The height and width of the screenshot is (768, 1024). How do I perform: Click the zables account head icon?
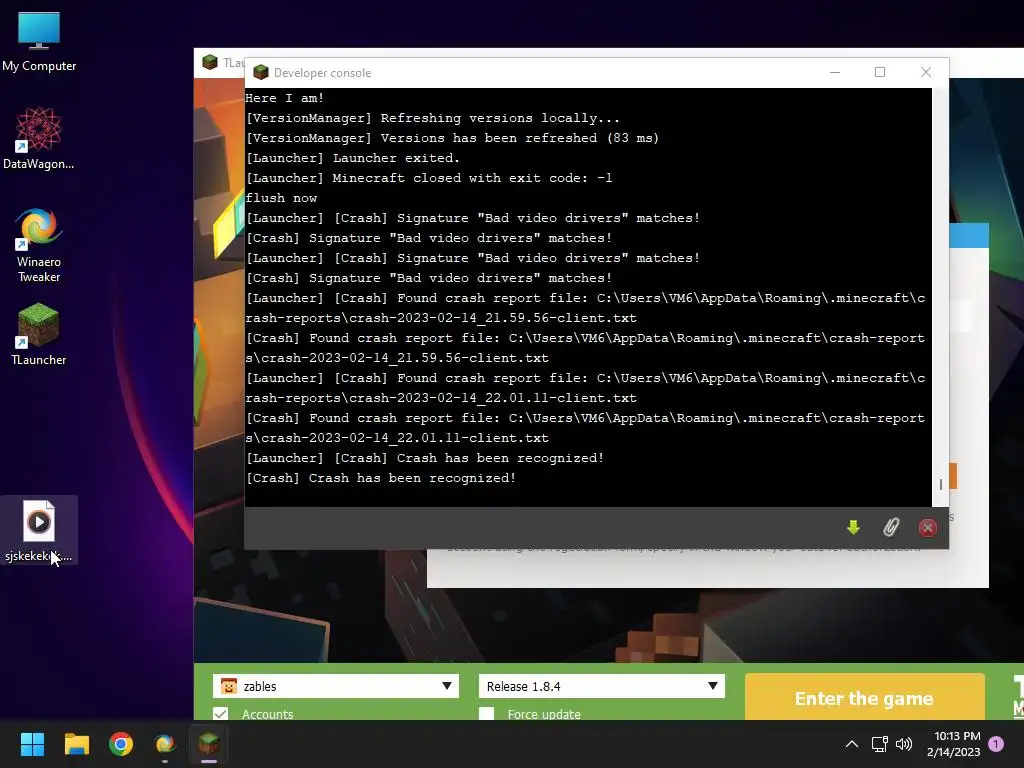[229, 686]
